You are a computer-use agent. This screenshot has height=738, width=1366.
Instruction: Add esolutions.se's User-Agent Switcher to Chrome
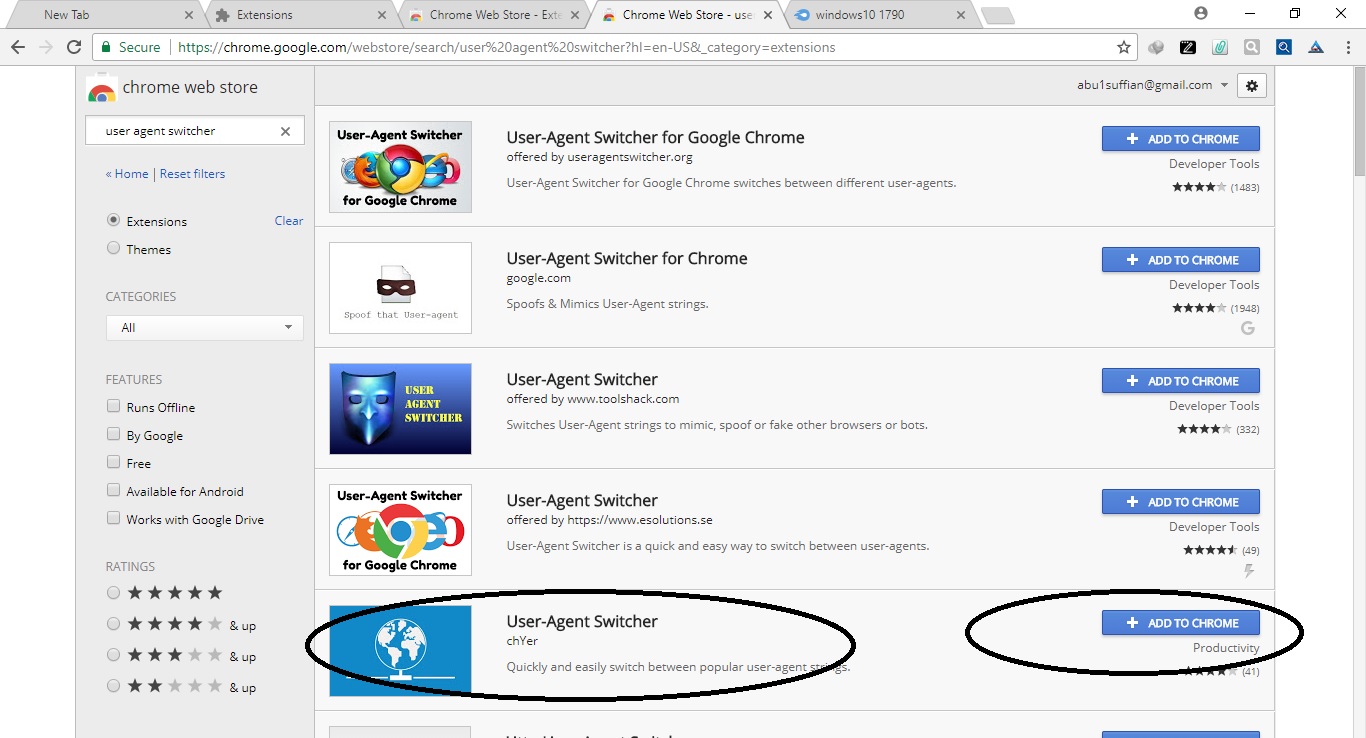pos(1181,502)
